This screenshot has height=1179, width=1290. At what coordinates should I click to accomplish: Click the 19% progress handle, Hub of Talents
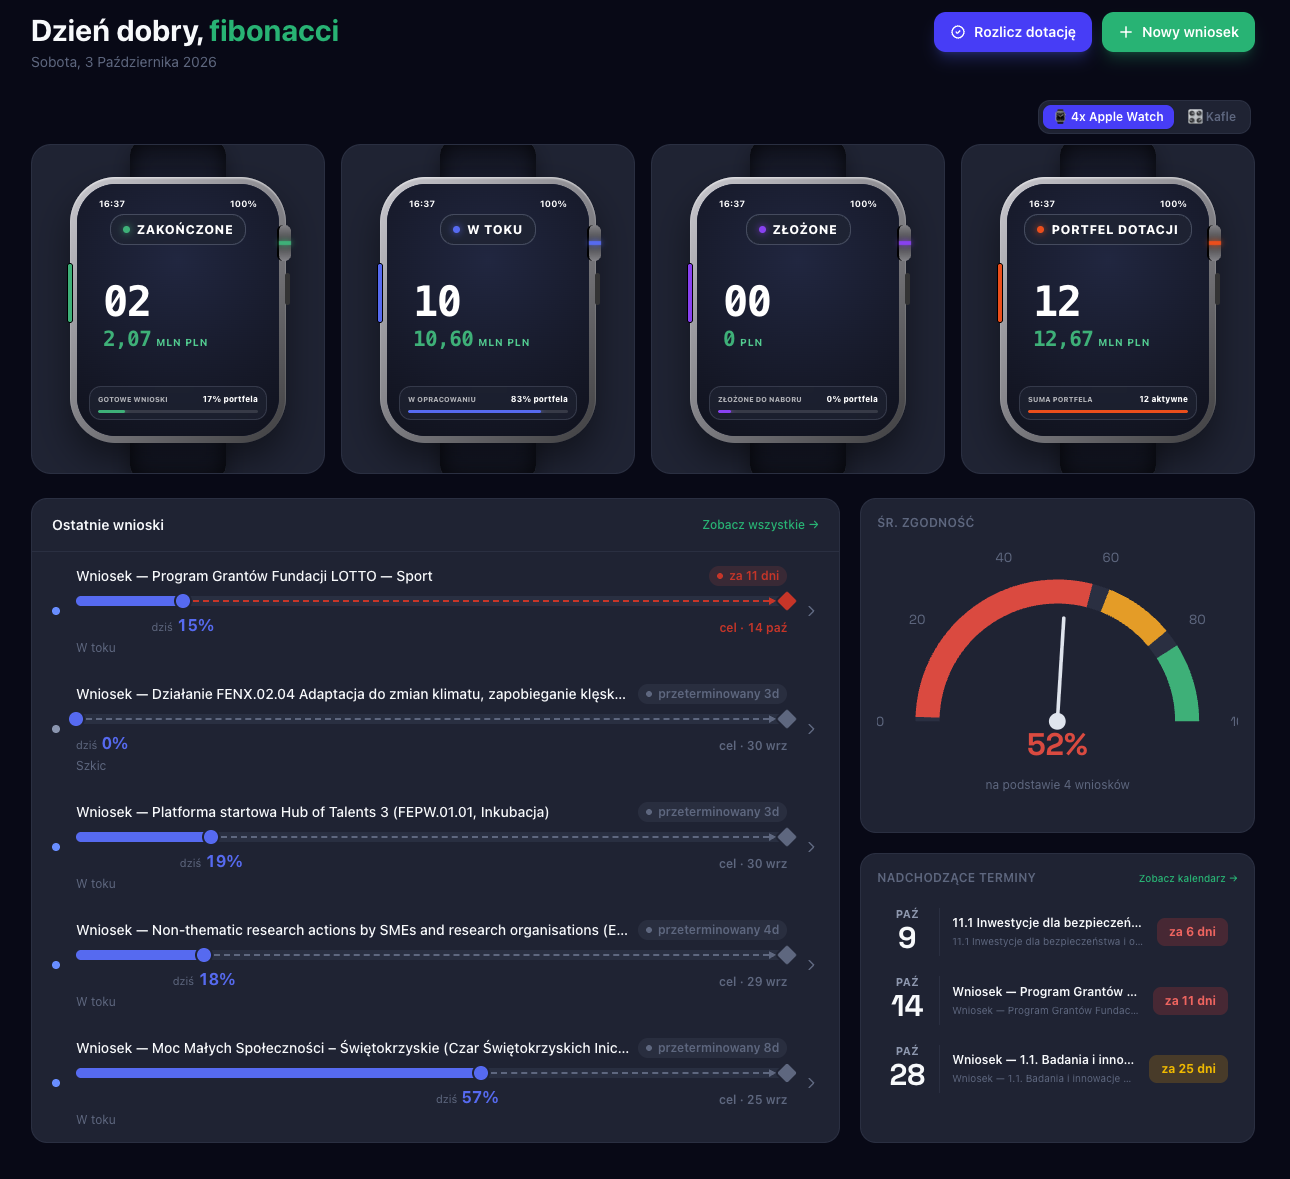tap(211, 837)
